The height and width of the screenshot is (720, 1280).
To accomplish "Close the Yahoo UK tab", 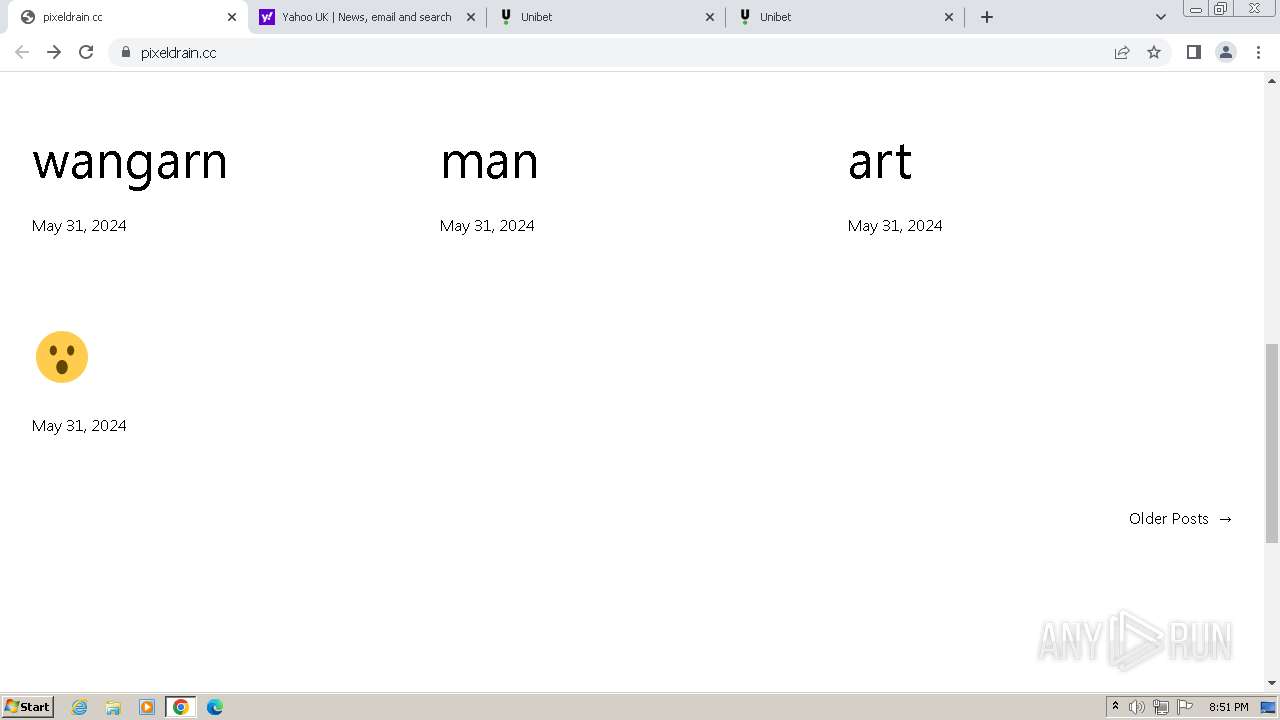I will pyautogui.click(x=471, y=17).
